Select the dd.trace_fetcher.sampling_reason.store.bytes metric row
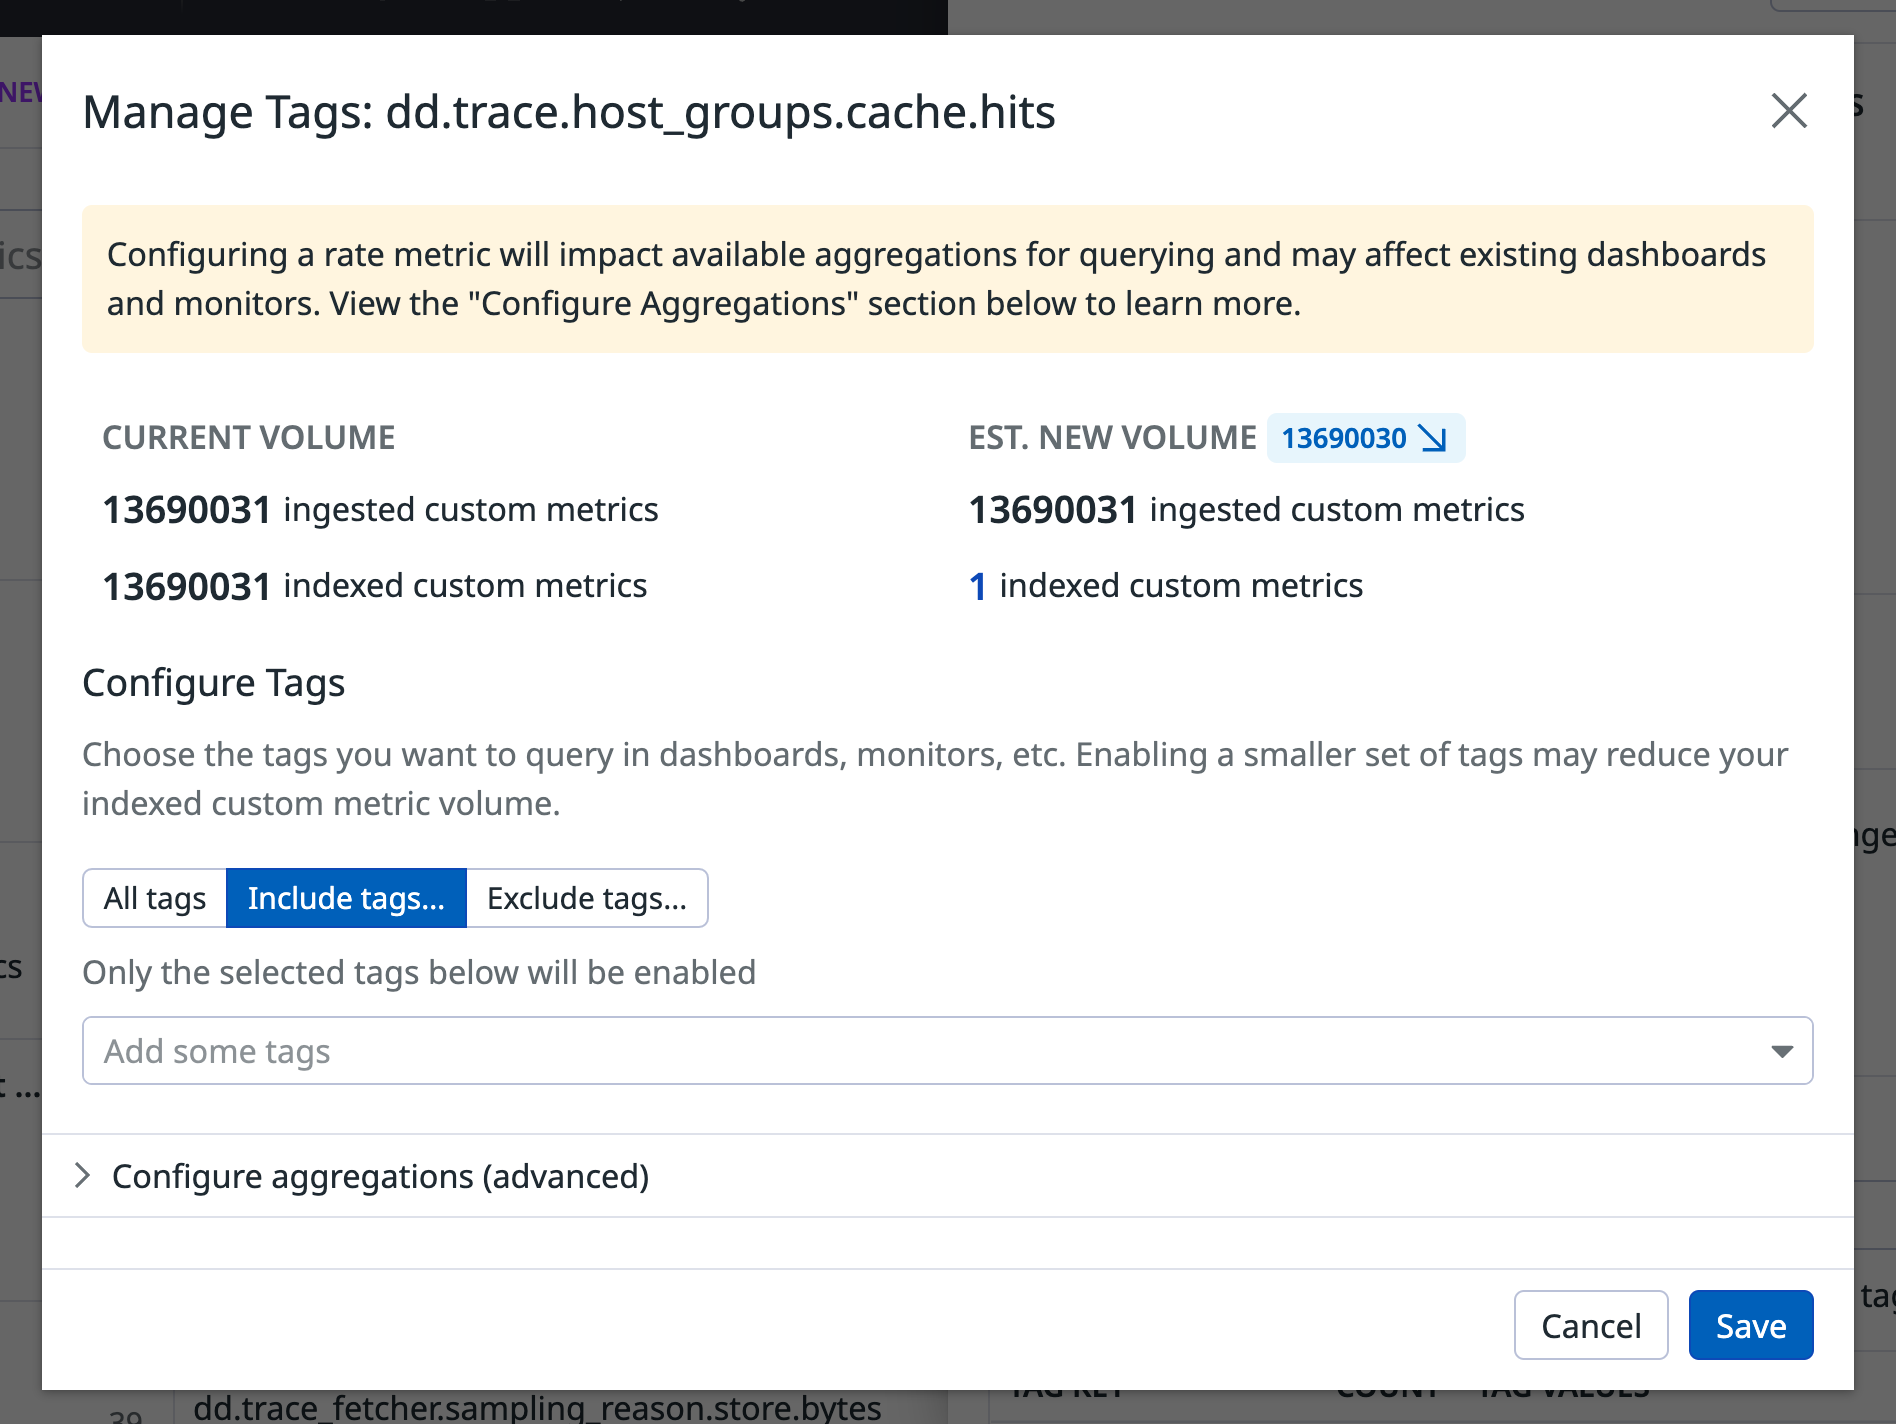Screen dimensions: 1896x1424 tap(540, 1408)
